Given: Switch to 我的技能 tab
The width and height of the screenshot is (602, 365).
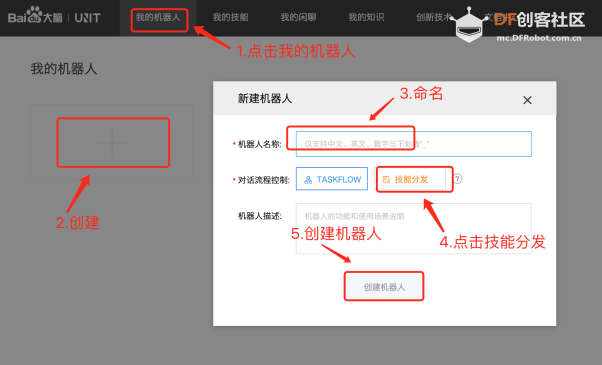Looking at the screenshot, I should [230, 18].
